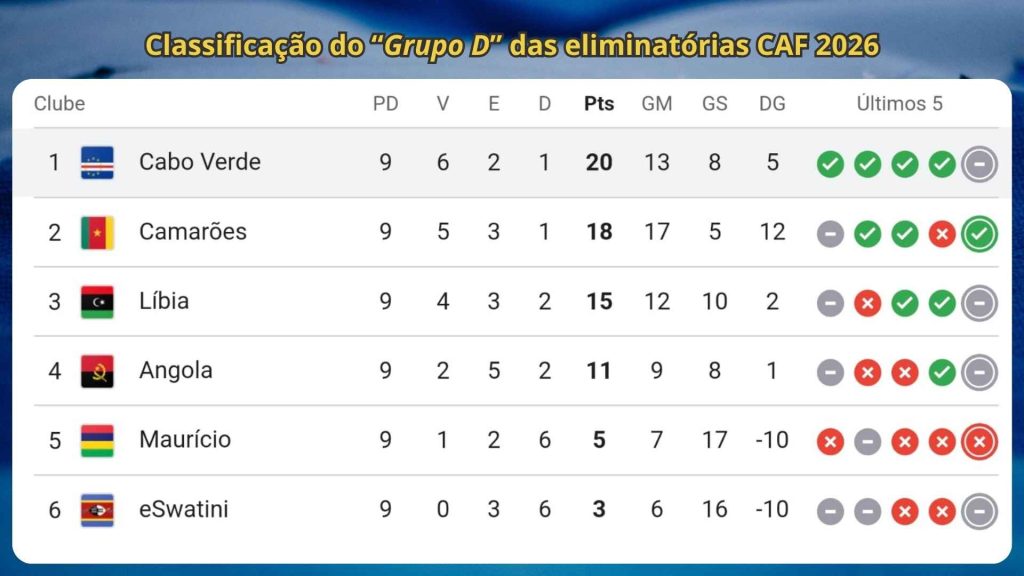
Task: Click the Angola flag icon
Action: pos(97,371)
